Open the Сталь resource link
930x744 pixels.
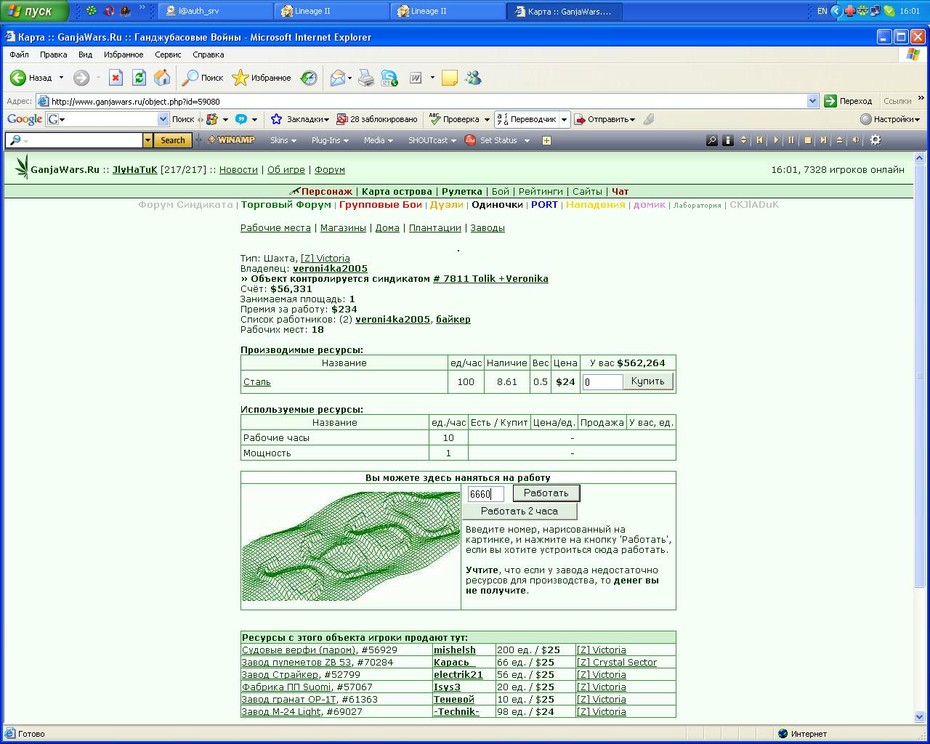point(257,382)
